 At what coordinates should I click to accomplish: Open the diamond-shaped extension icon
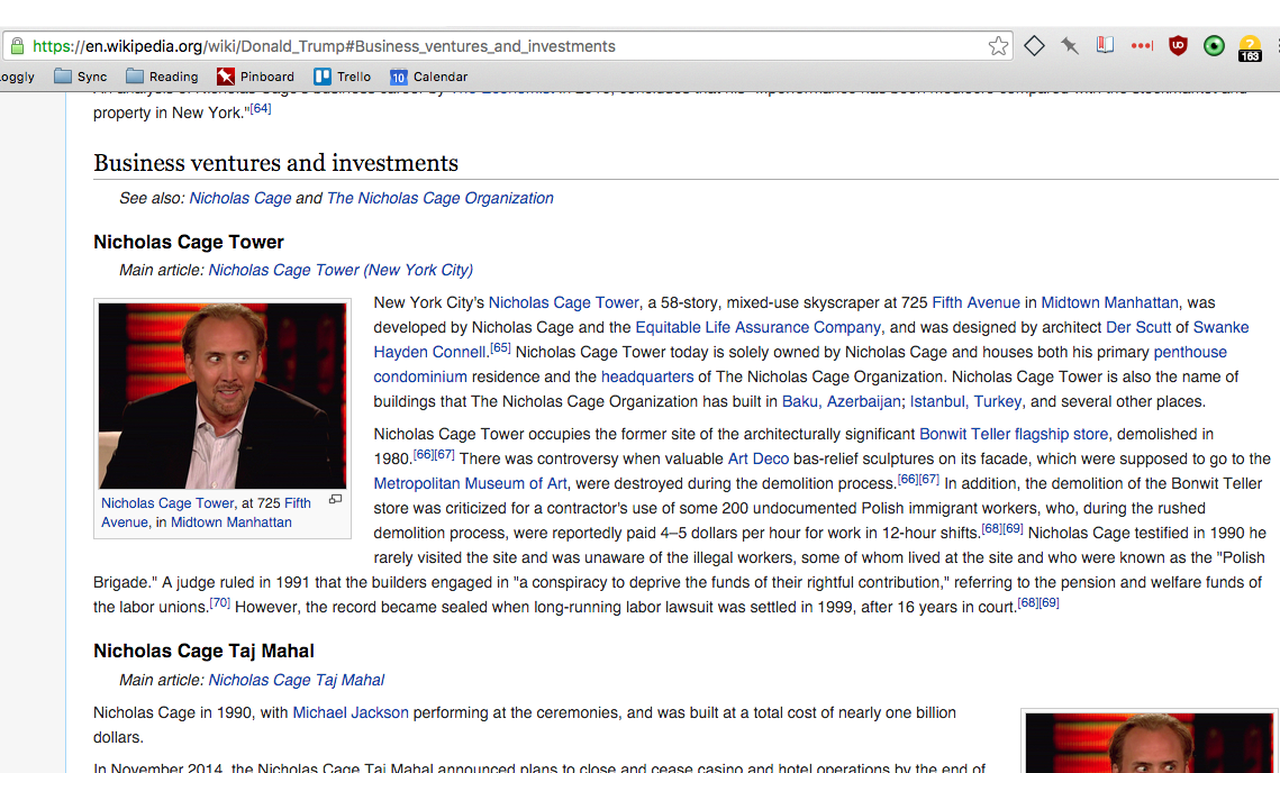tap(1035, 45)
